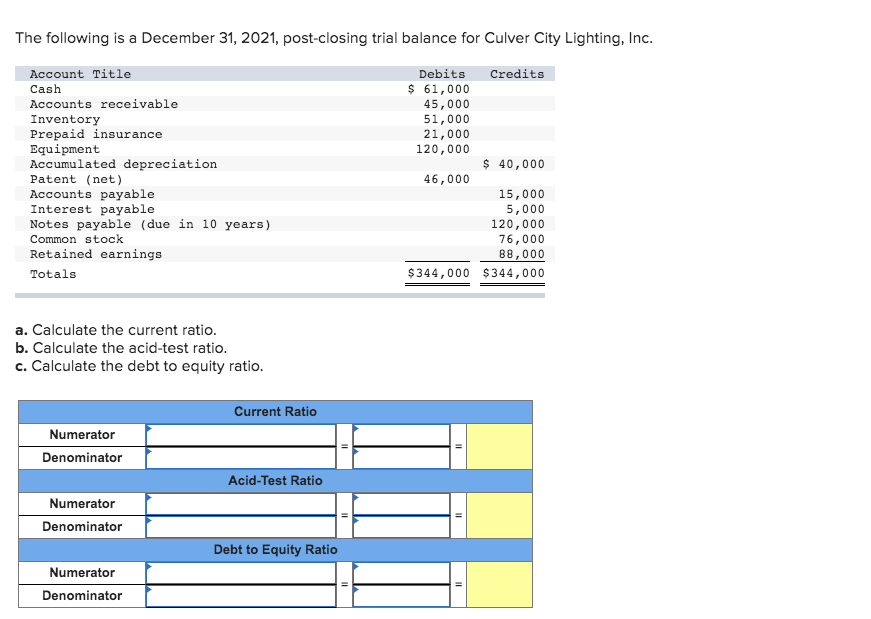
Task: Click the Debits column header
Action: [x=442, y=74]
